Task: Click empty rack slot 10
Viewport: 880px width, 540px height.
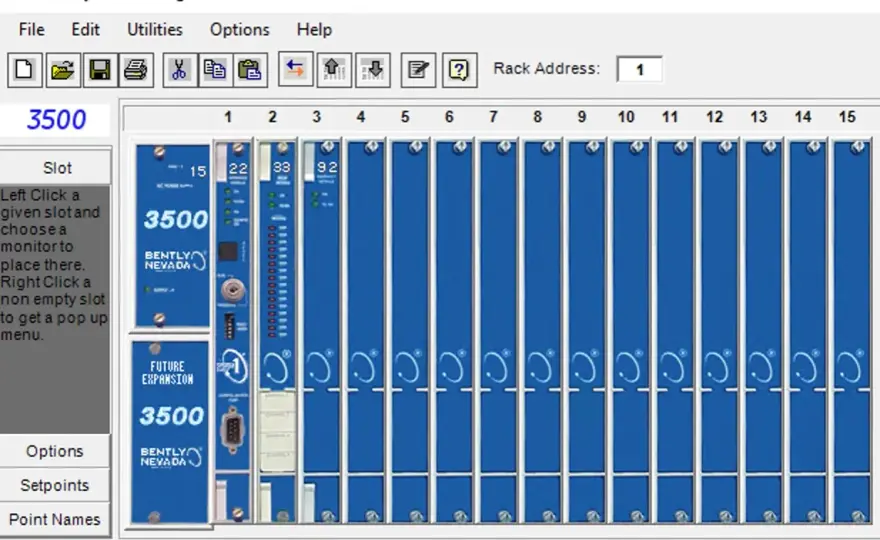Action: (631, 331)
